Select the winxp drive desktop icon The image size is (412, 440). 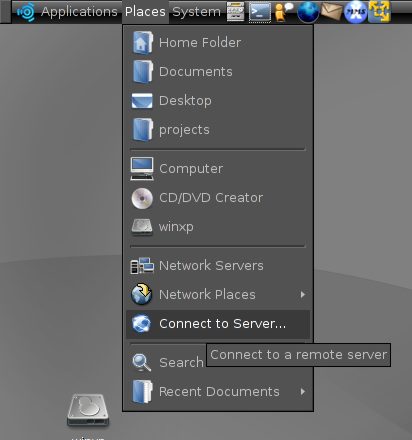88,411
